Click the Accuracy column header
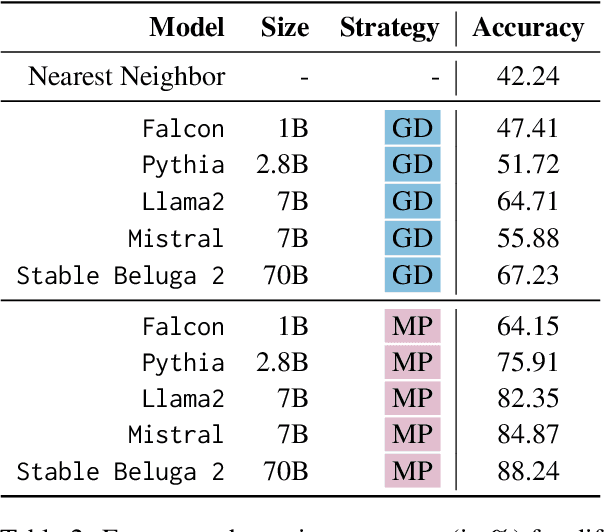The width and height of the screenshot is (604, 532). click(528, 27)
